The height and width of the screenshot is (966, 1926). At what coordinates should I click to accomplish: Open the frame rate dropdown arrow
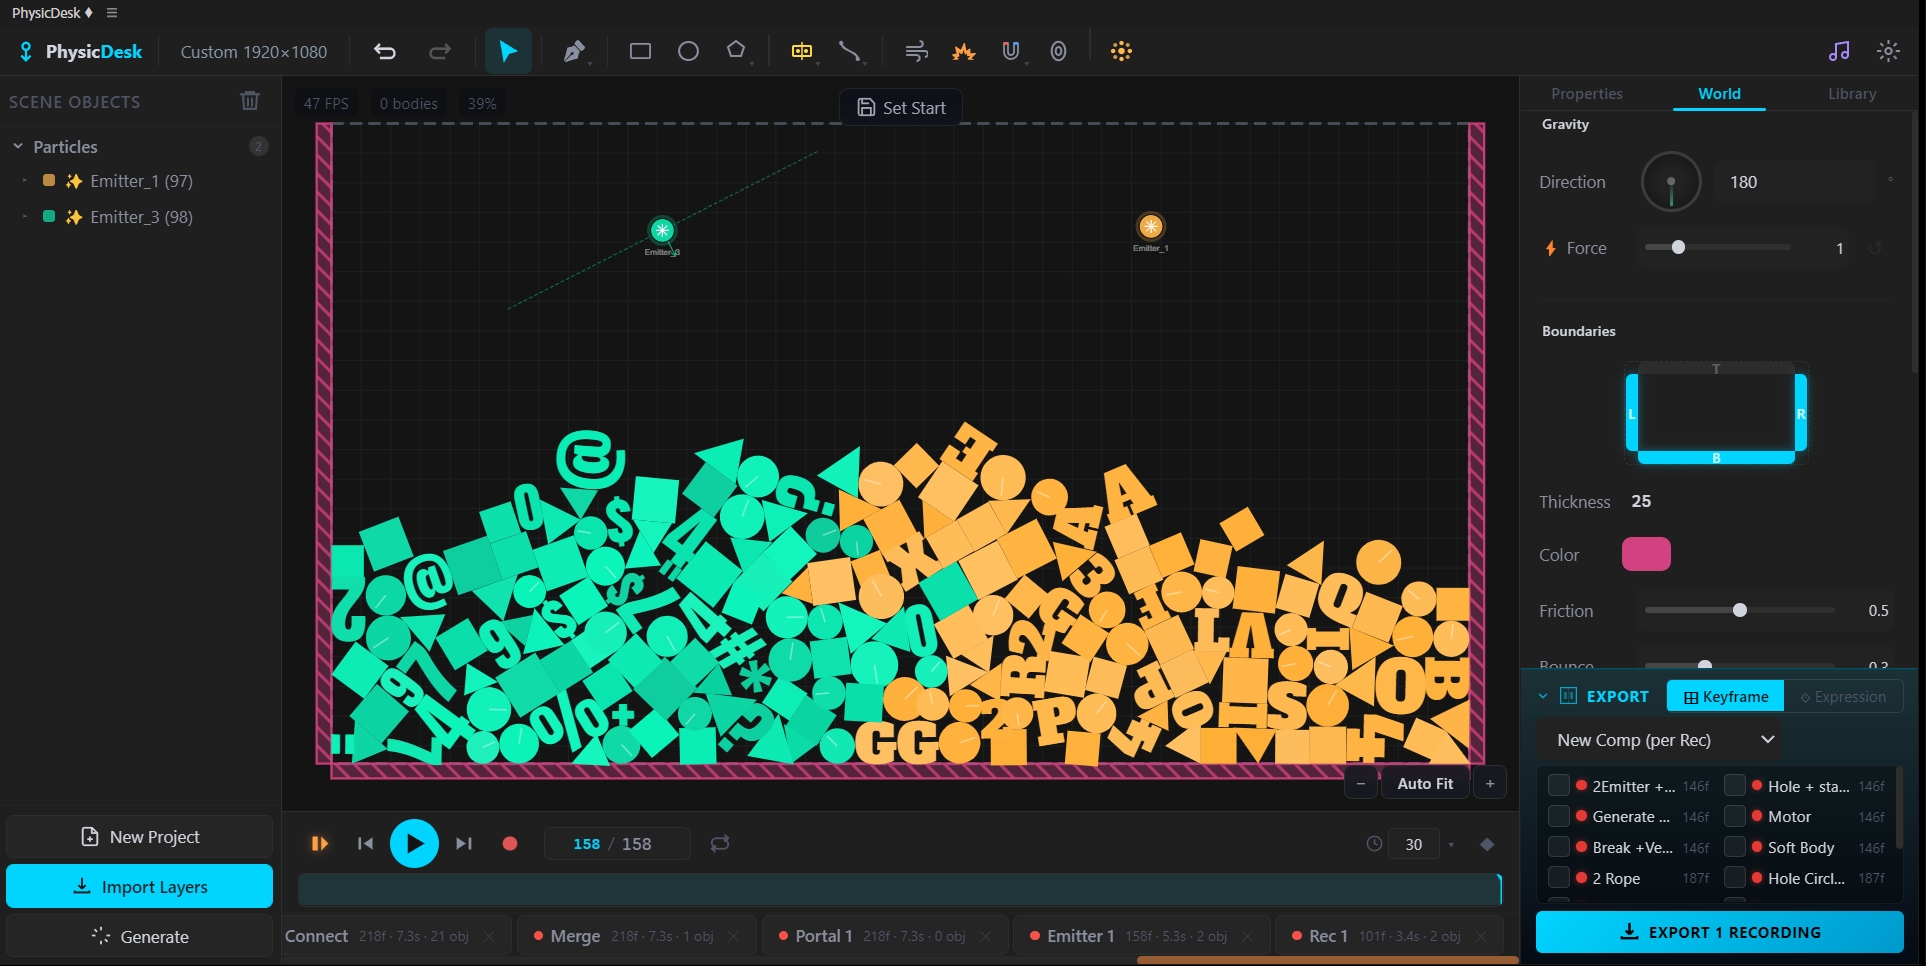tap(1451, 845)
